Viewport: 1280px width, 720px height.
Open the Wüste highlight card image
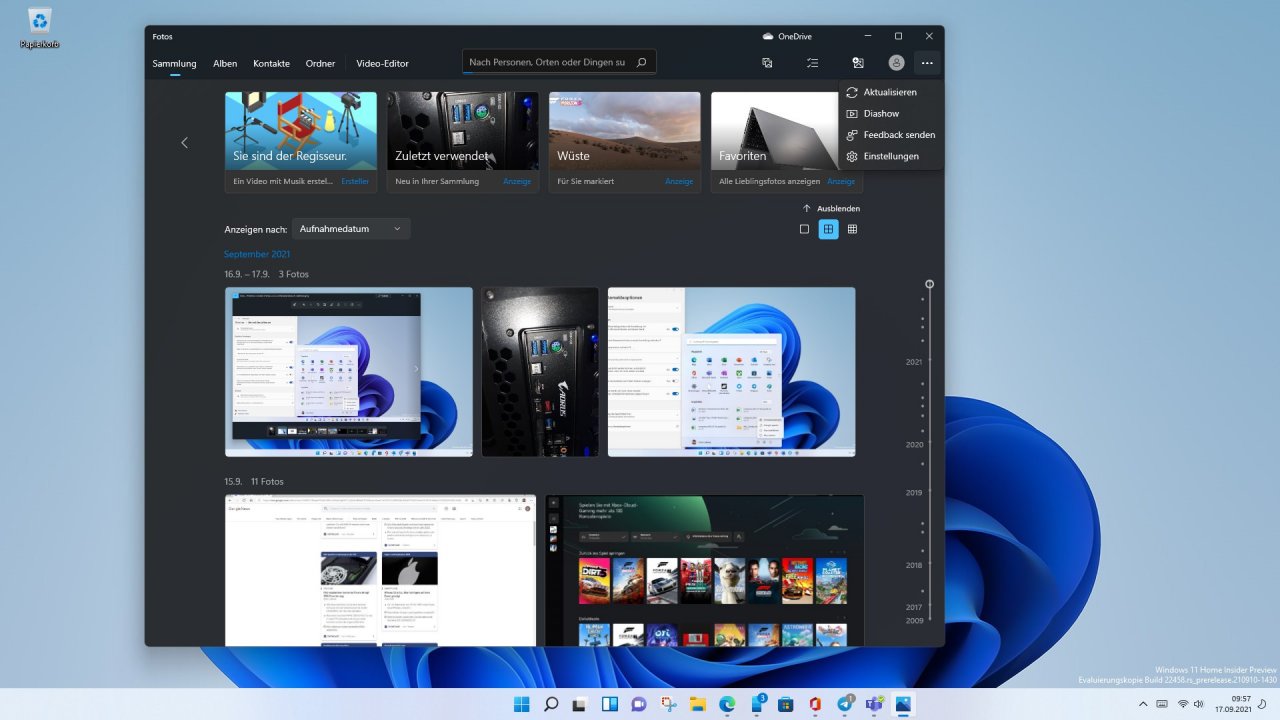coord(625,131)
